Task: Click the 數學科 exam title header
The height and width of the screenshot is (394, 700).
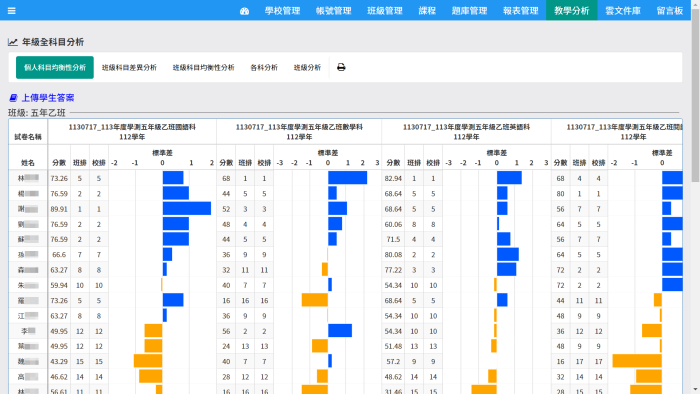Action: (299, 132)
